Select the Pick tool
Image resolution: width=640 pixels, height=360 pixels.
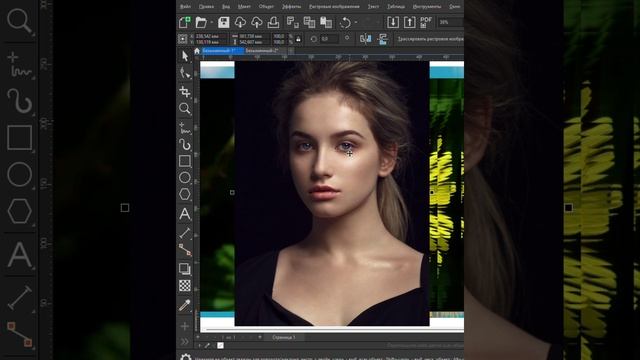pos(185,56)
